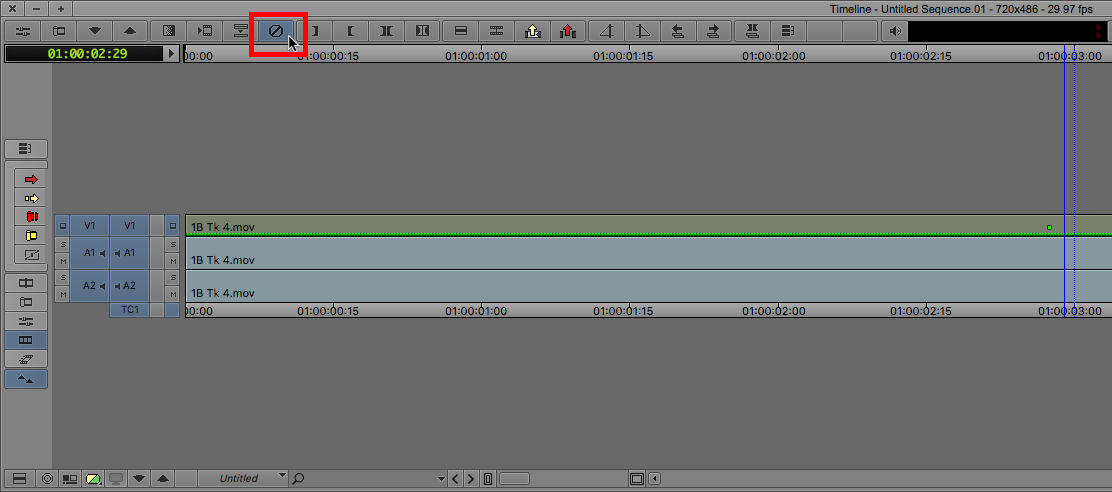Click the audio meter display
Screen dimensions: 1112x492
click(1009, 31)
